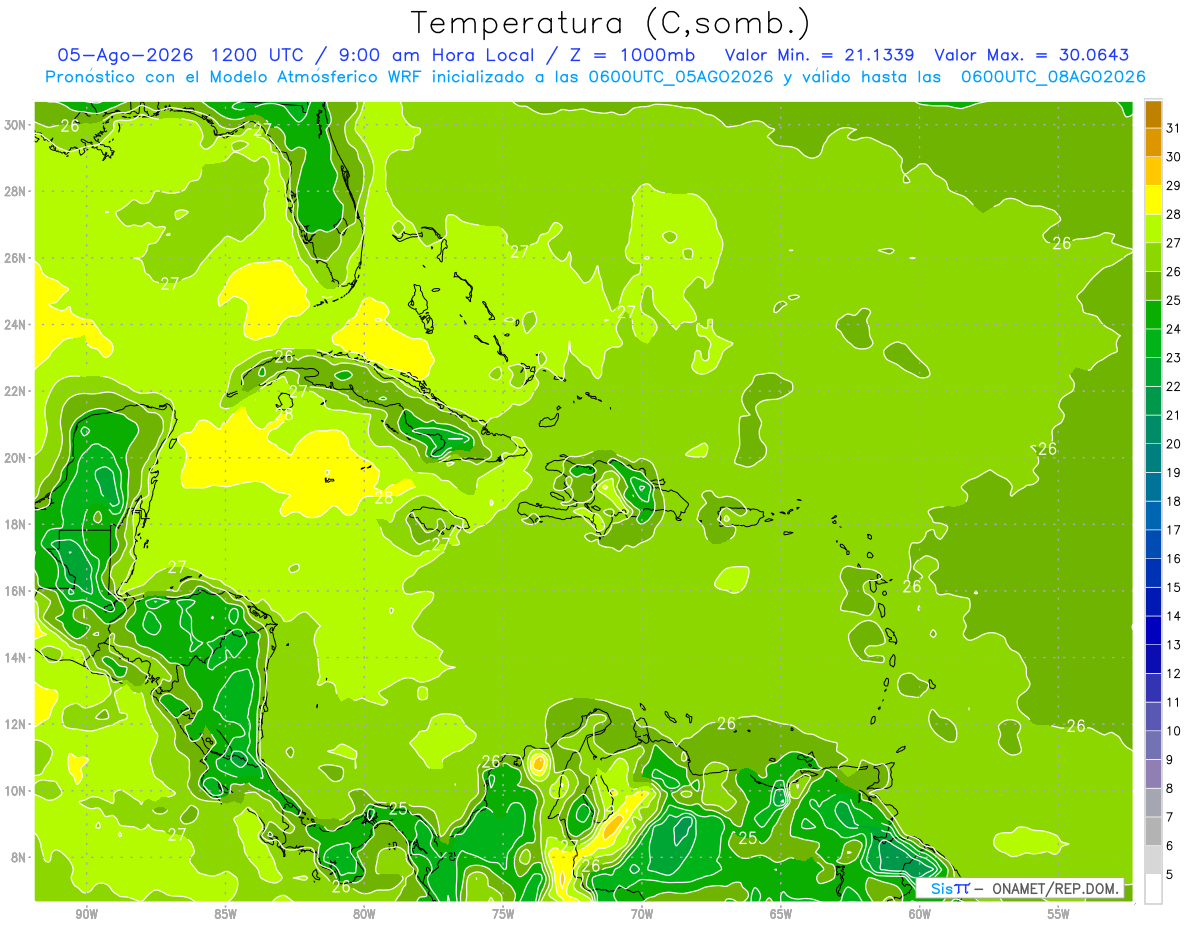1200x927 pixels.
Task: Click the yellow swatch between 28 and 29
Action: (1153, 199)
